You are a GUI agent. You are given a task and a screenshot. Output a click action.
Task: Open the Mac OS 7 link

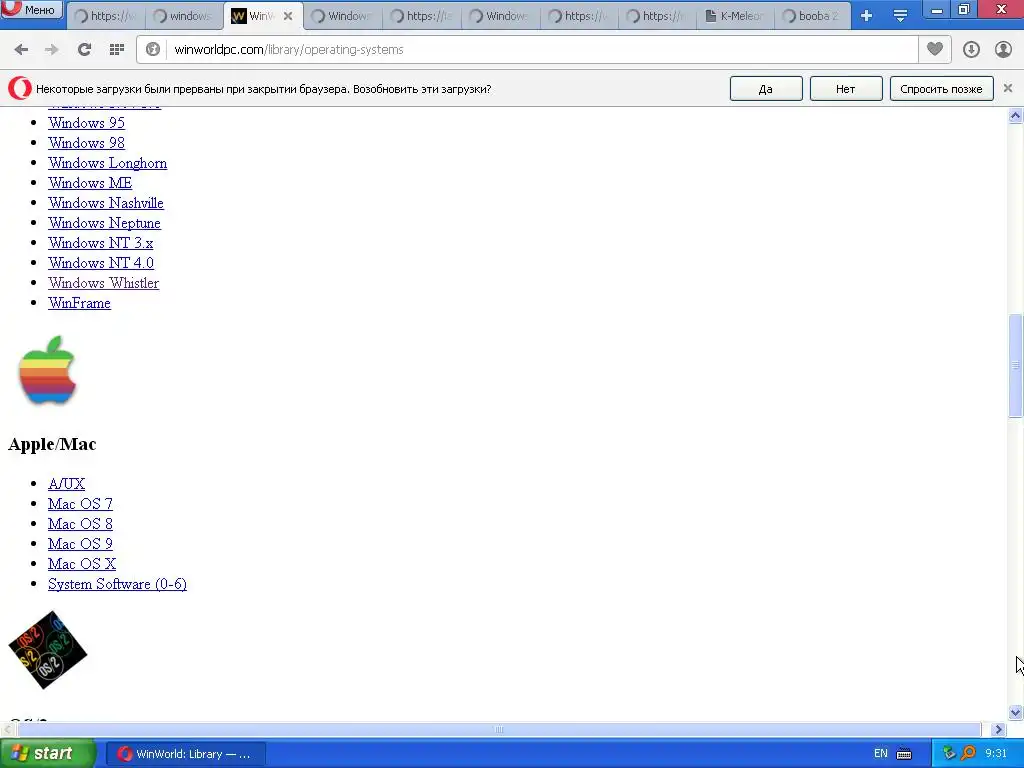tap(80, 504)
